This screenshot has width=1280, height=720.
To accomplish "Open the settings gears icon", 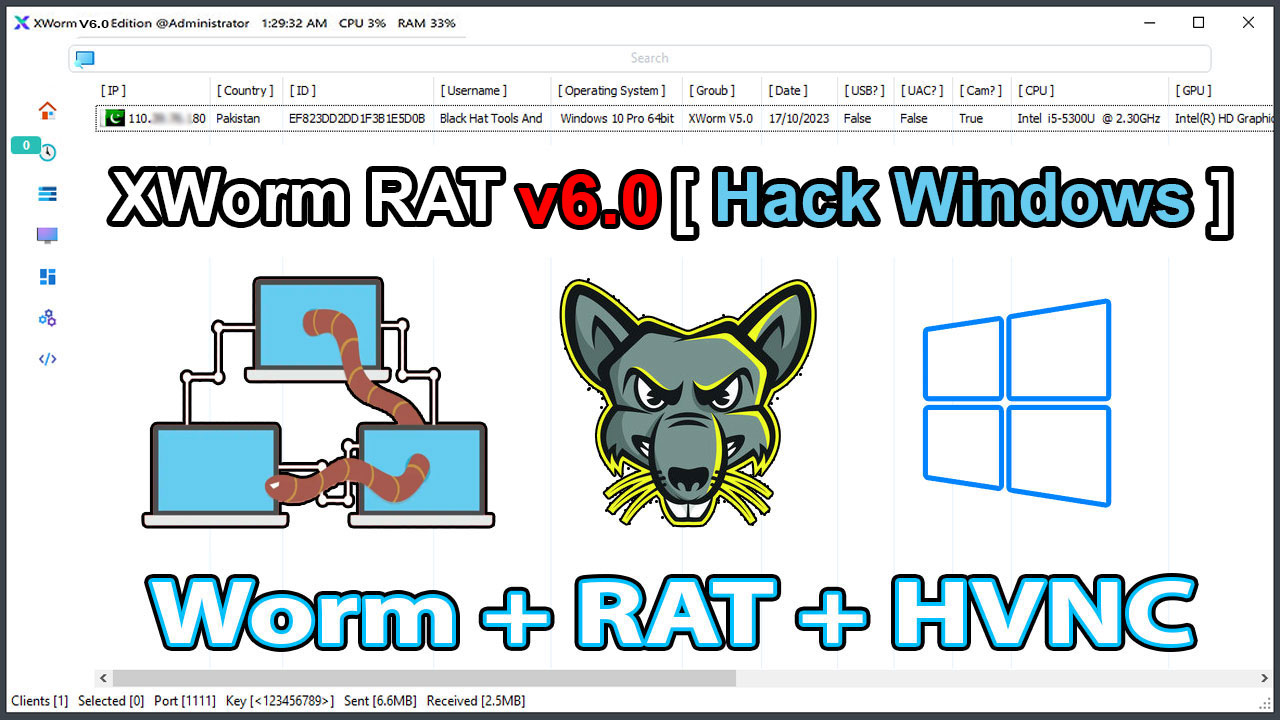I will coord(46,317).
